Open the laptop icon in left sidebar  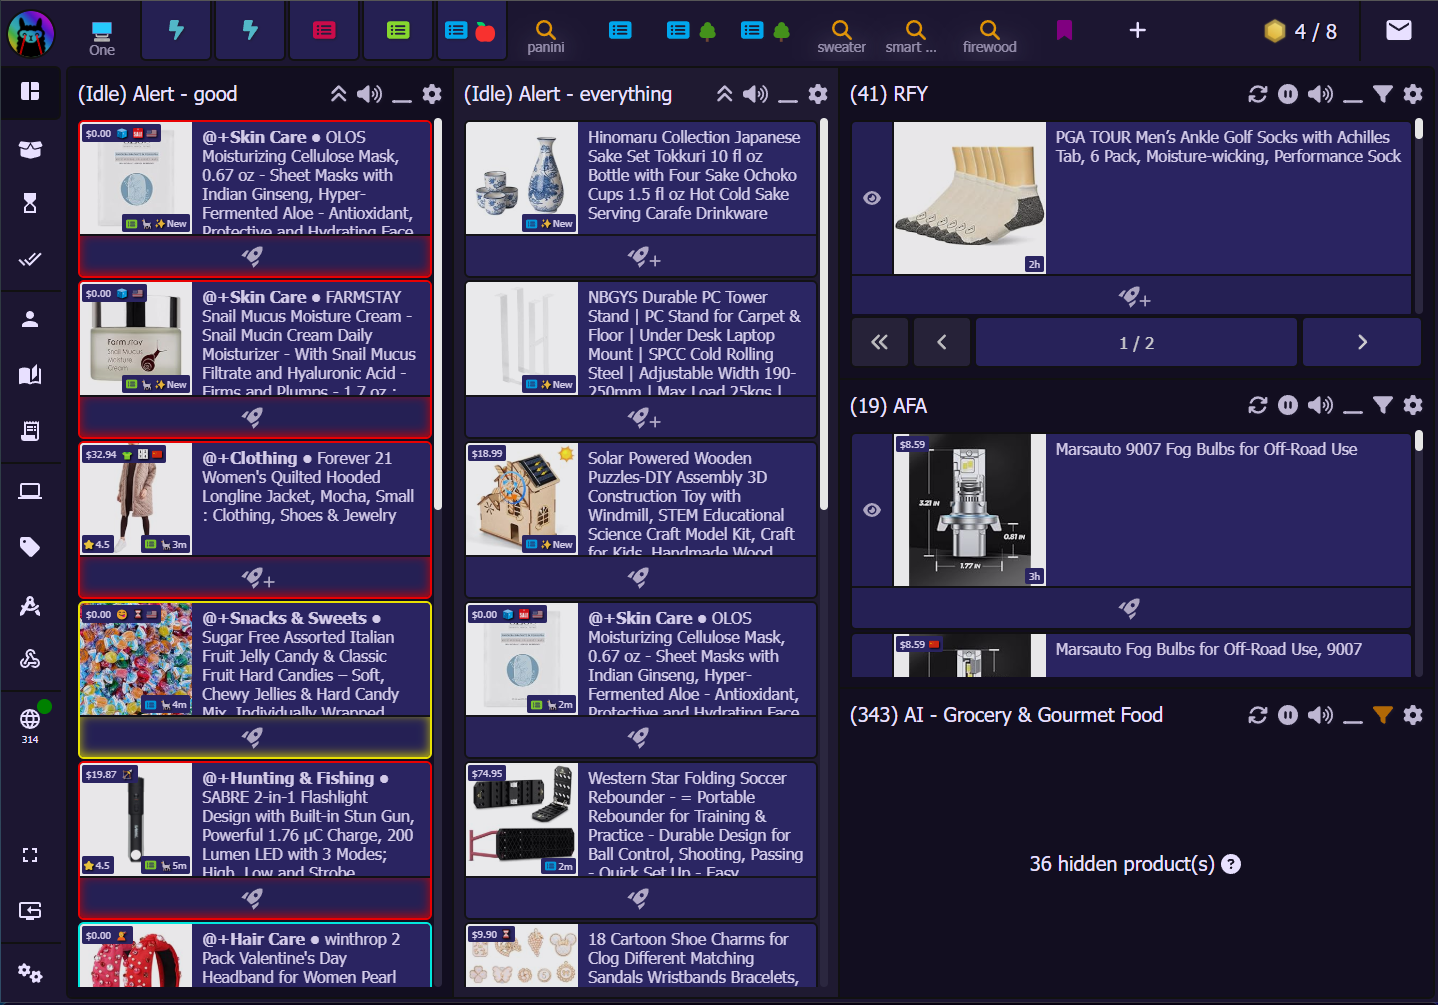(30, 491)
